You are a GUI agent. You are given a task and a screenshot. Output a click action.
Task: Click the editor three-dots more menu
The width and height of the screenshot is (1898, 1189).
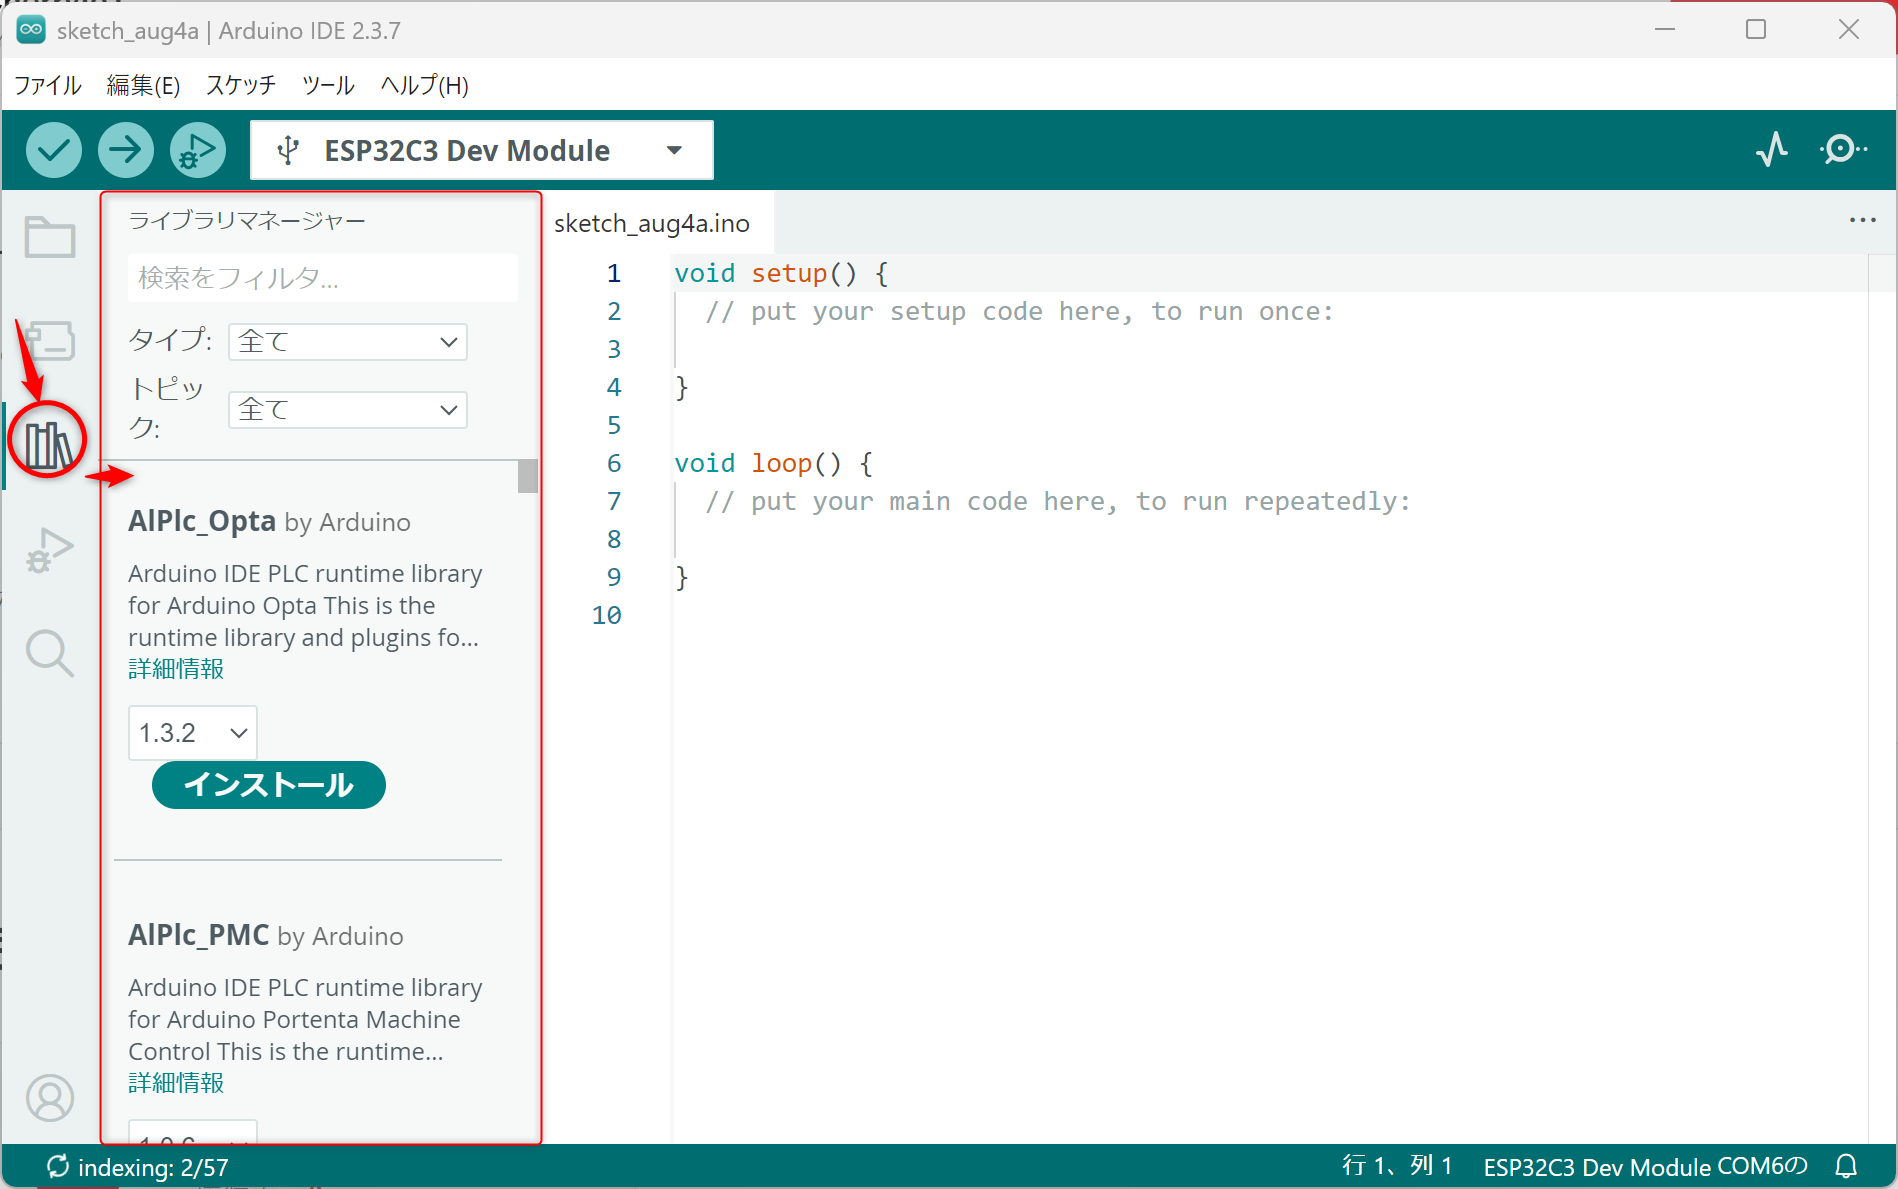[x=1862, y=220]
